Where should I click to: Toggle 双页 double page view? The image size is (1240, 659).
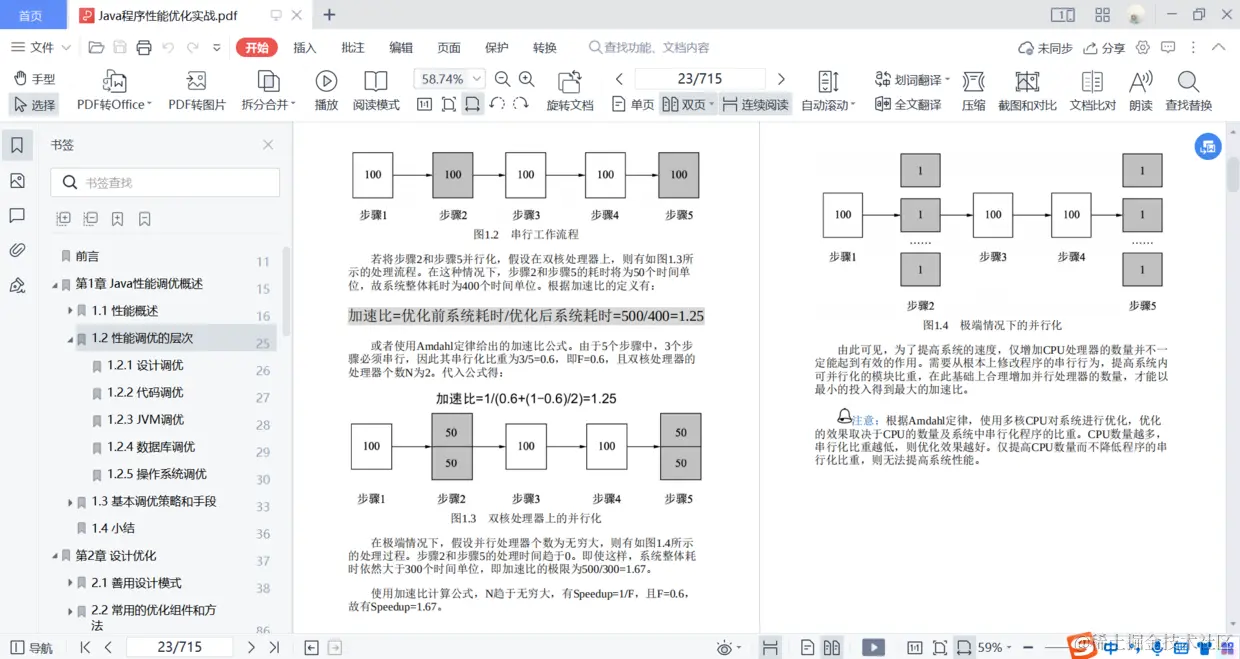688,104
